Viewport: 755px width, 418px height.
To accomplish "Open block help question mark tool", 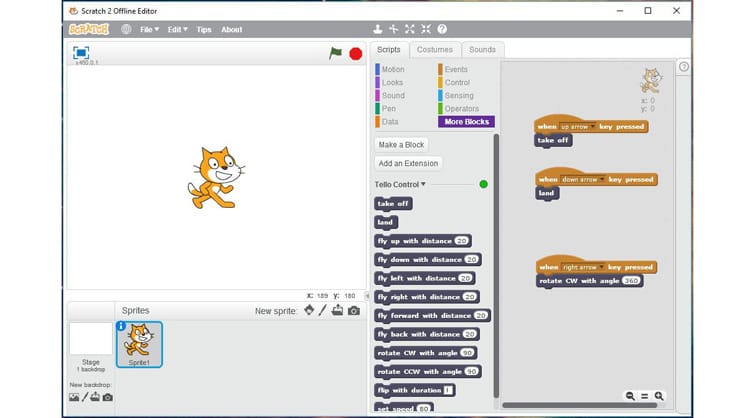I will 442,29.
